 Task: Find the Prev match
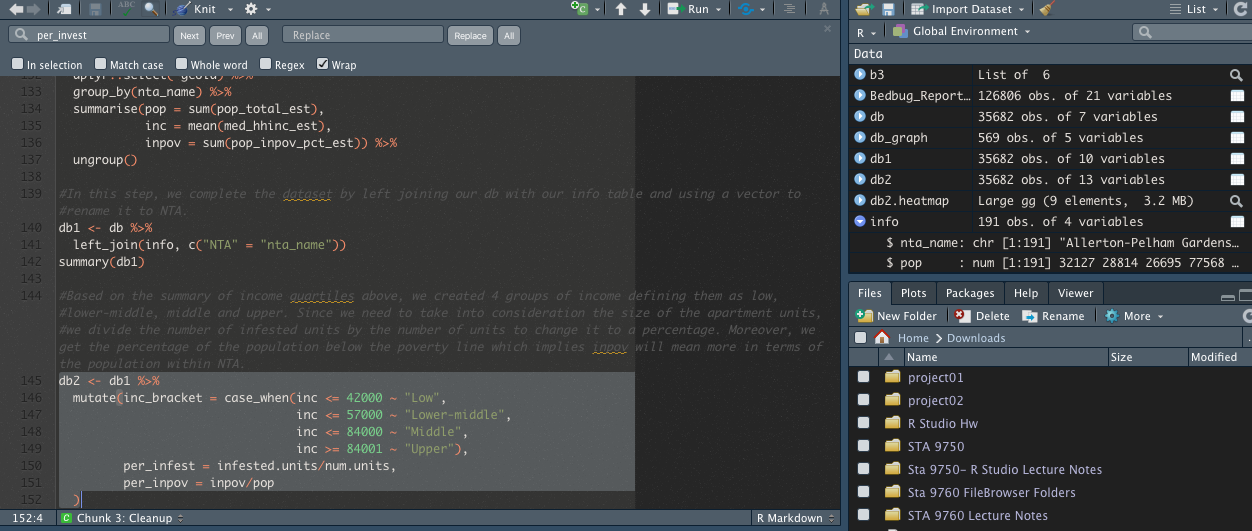coord(226,35)
